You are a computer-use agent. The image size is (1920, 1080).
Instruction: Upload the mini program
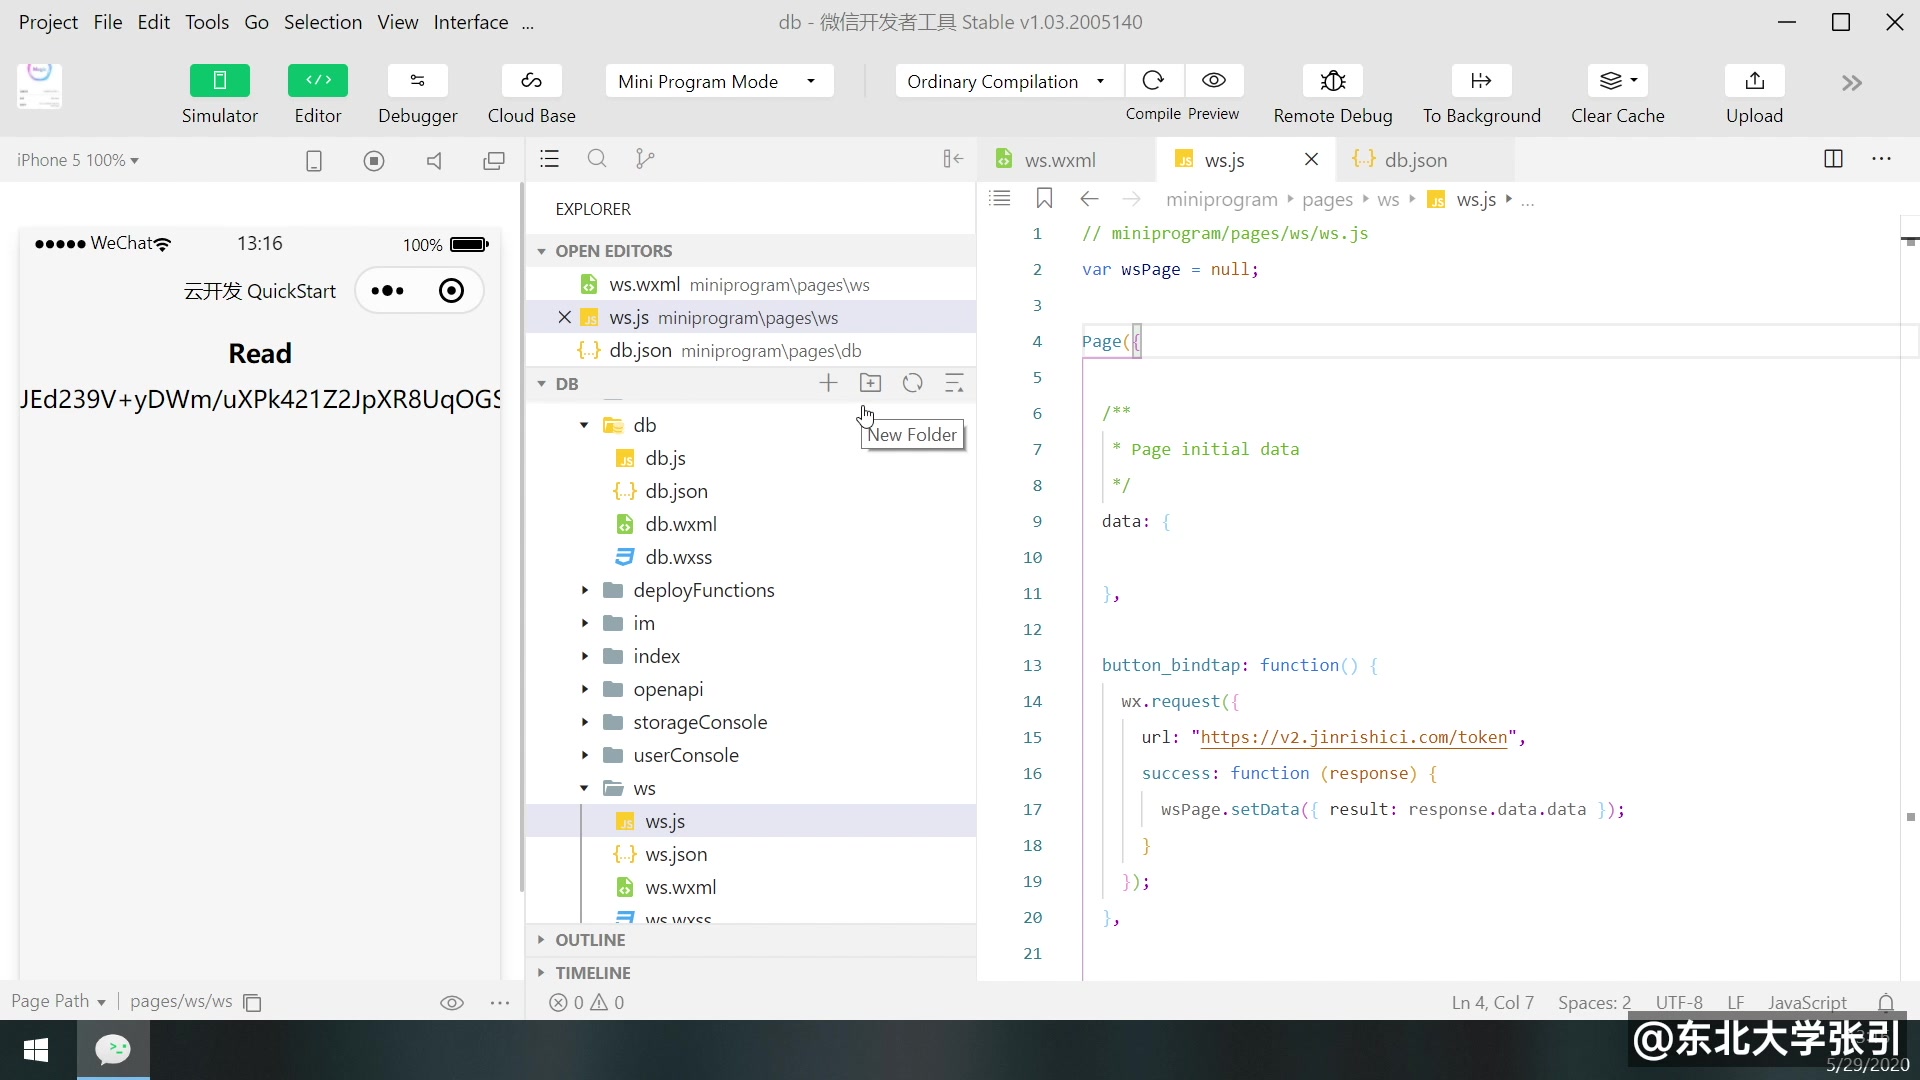pyautogui.click(x=1754, y=81)
